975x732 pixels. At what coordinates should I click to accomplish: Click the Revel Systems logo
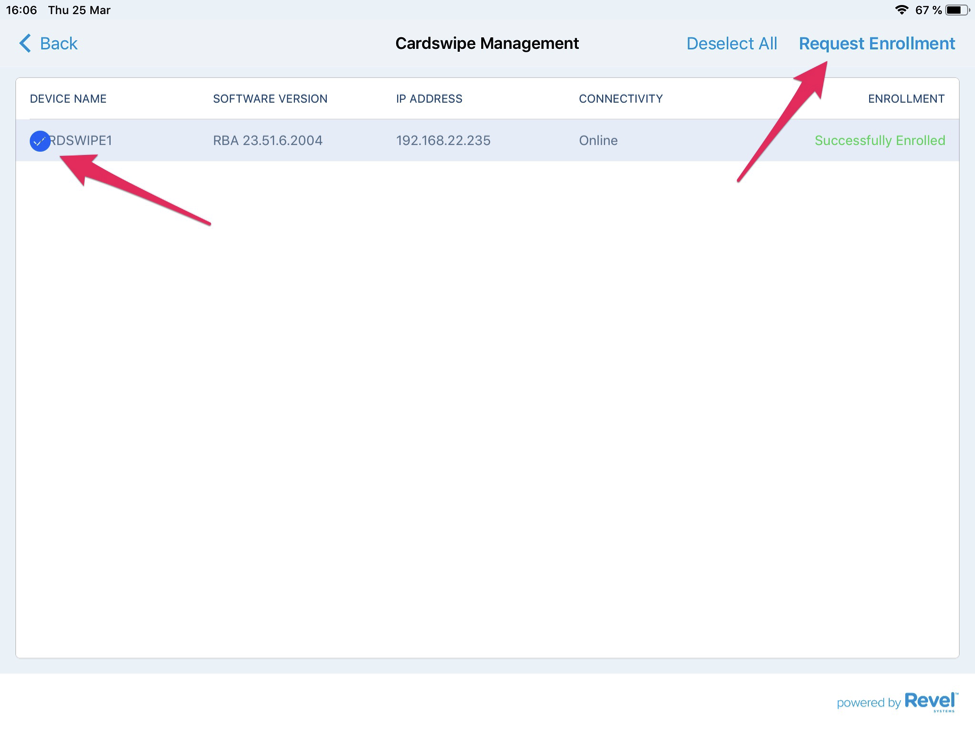point(930,701)
